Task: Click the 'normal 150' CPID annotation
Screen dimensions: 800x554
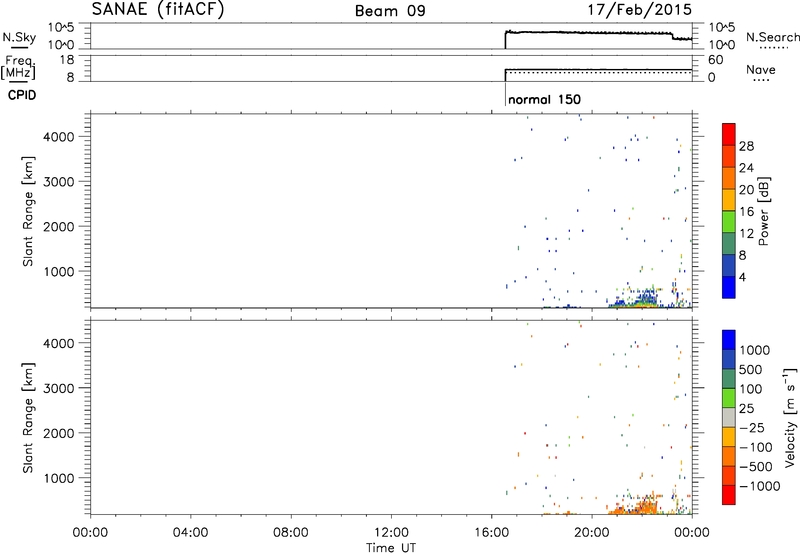Action: tap(544, 99)
